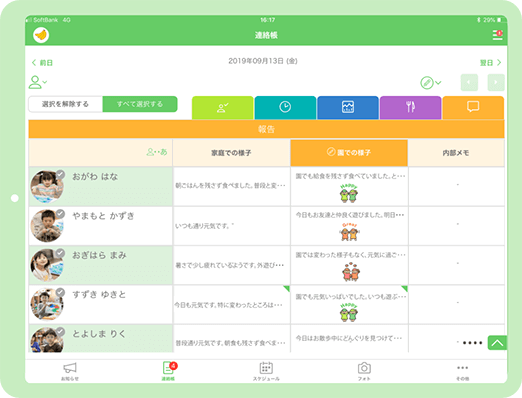Switch to the purple meal tab

pos(410,107)
